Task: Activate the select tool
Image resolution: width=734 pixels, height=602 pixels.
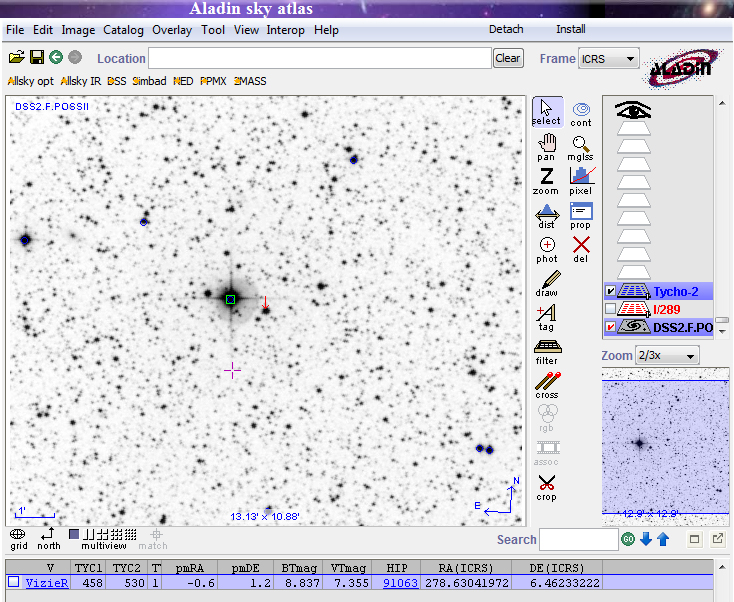Action: [547, 112]
